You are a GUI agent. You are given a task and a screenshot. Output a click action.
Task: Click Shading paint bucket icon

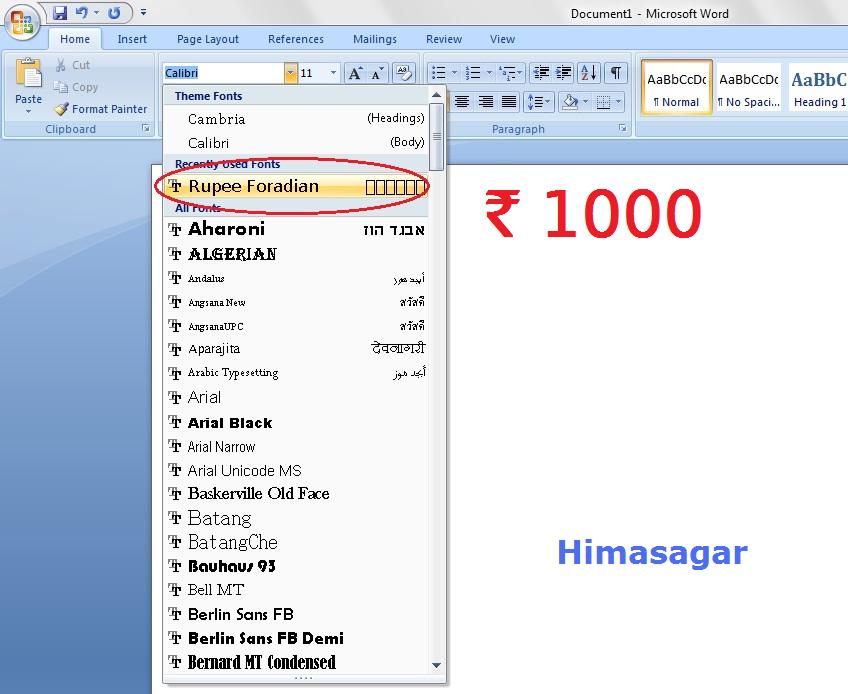pyautogui.click(x=569, y=102)
